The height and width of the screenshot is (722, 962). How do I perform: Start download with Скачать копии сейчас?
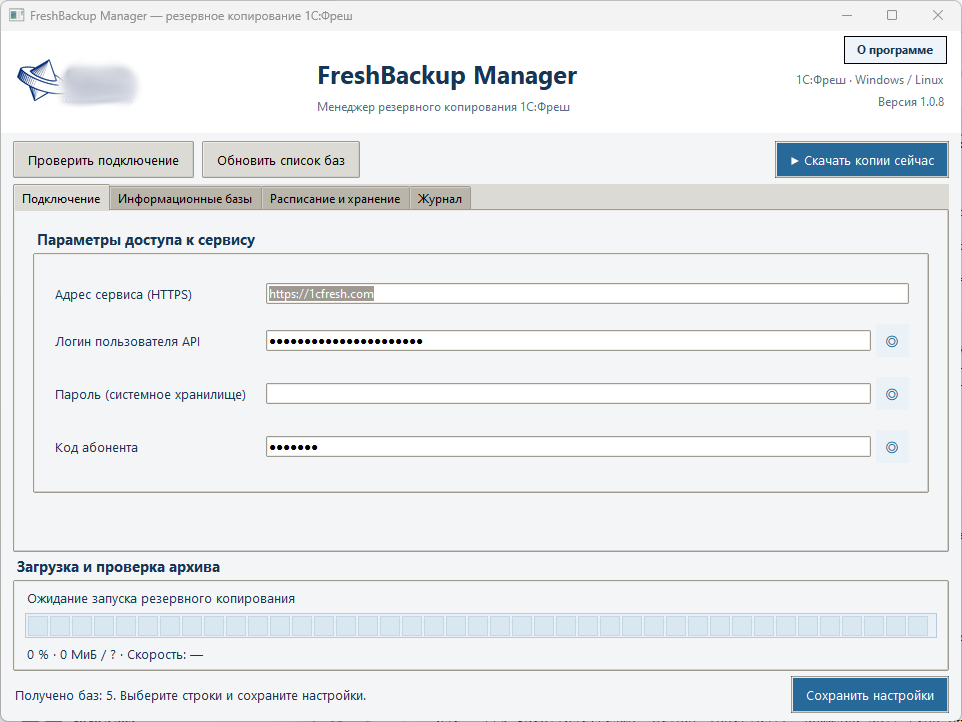tap(862, 160)
